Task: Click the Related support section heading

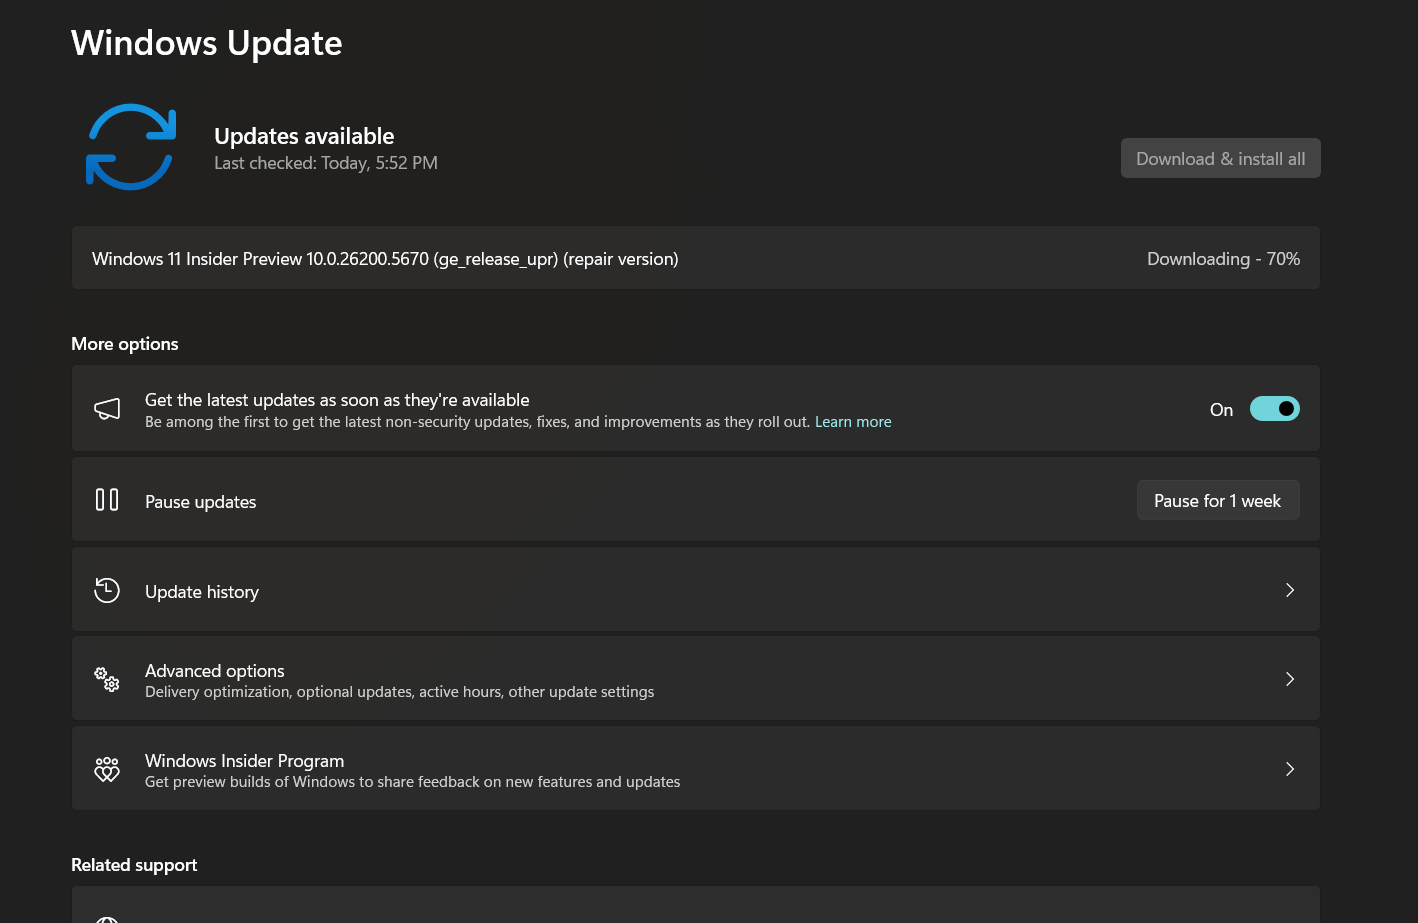Action: point(134,865)
